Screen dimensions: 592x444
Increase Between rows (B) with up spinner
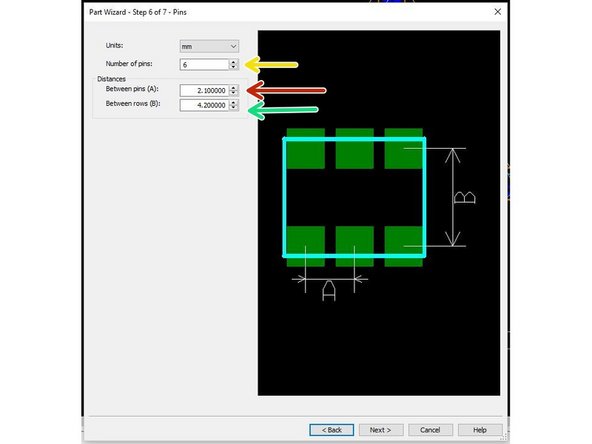point(234,102)
